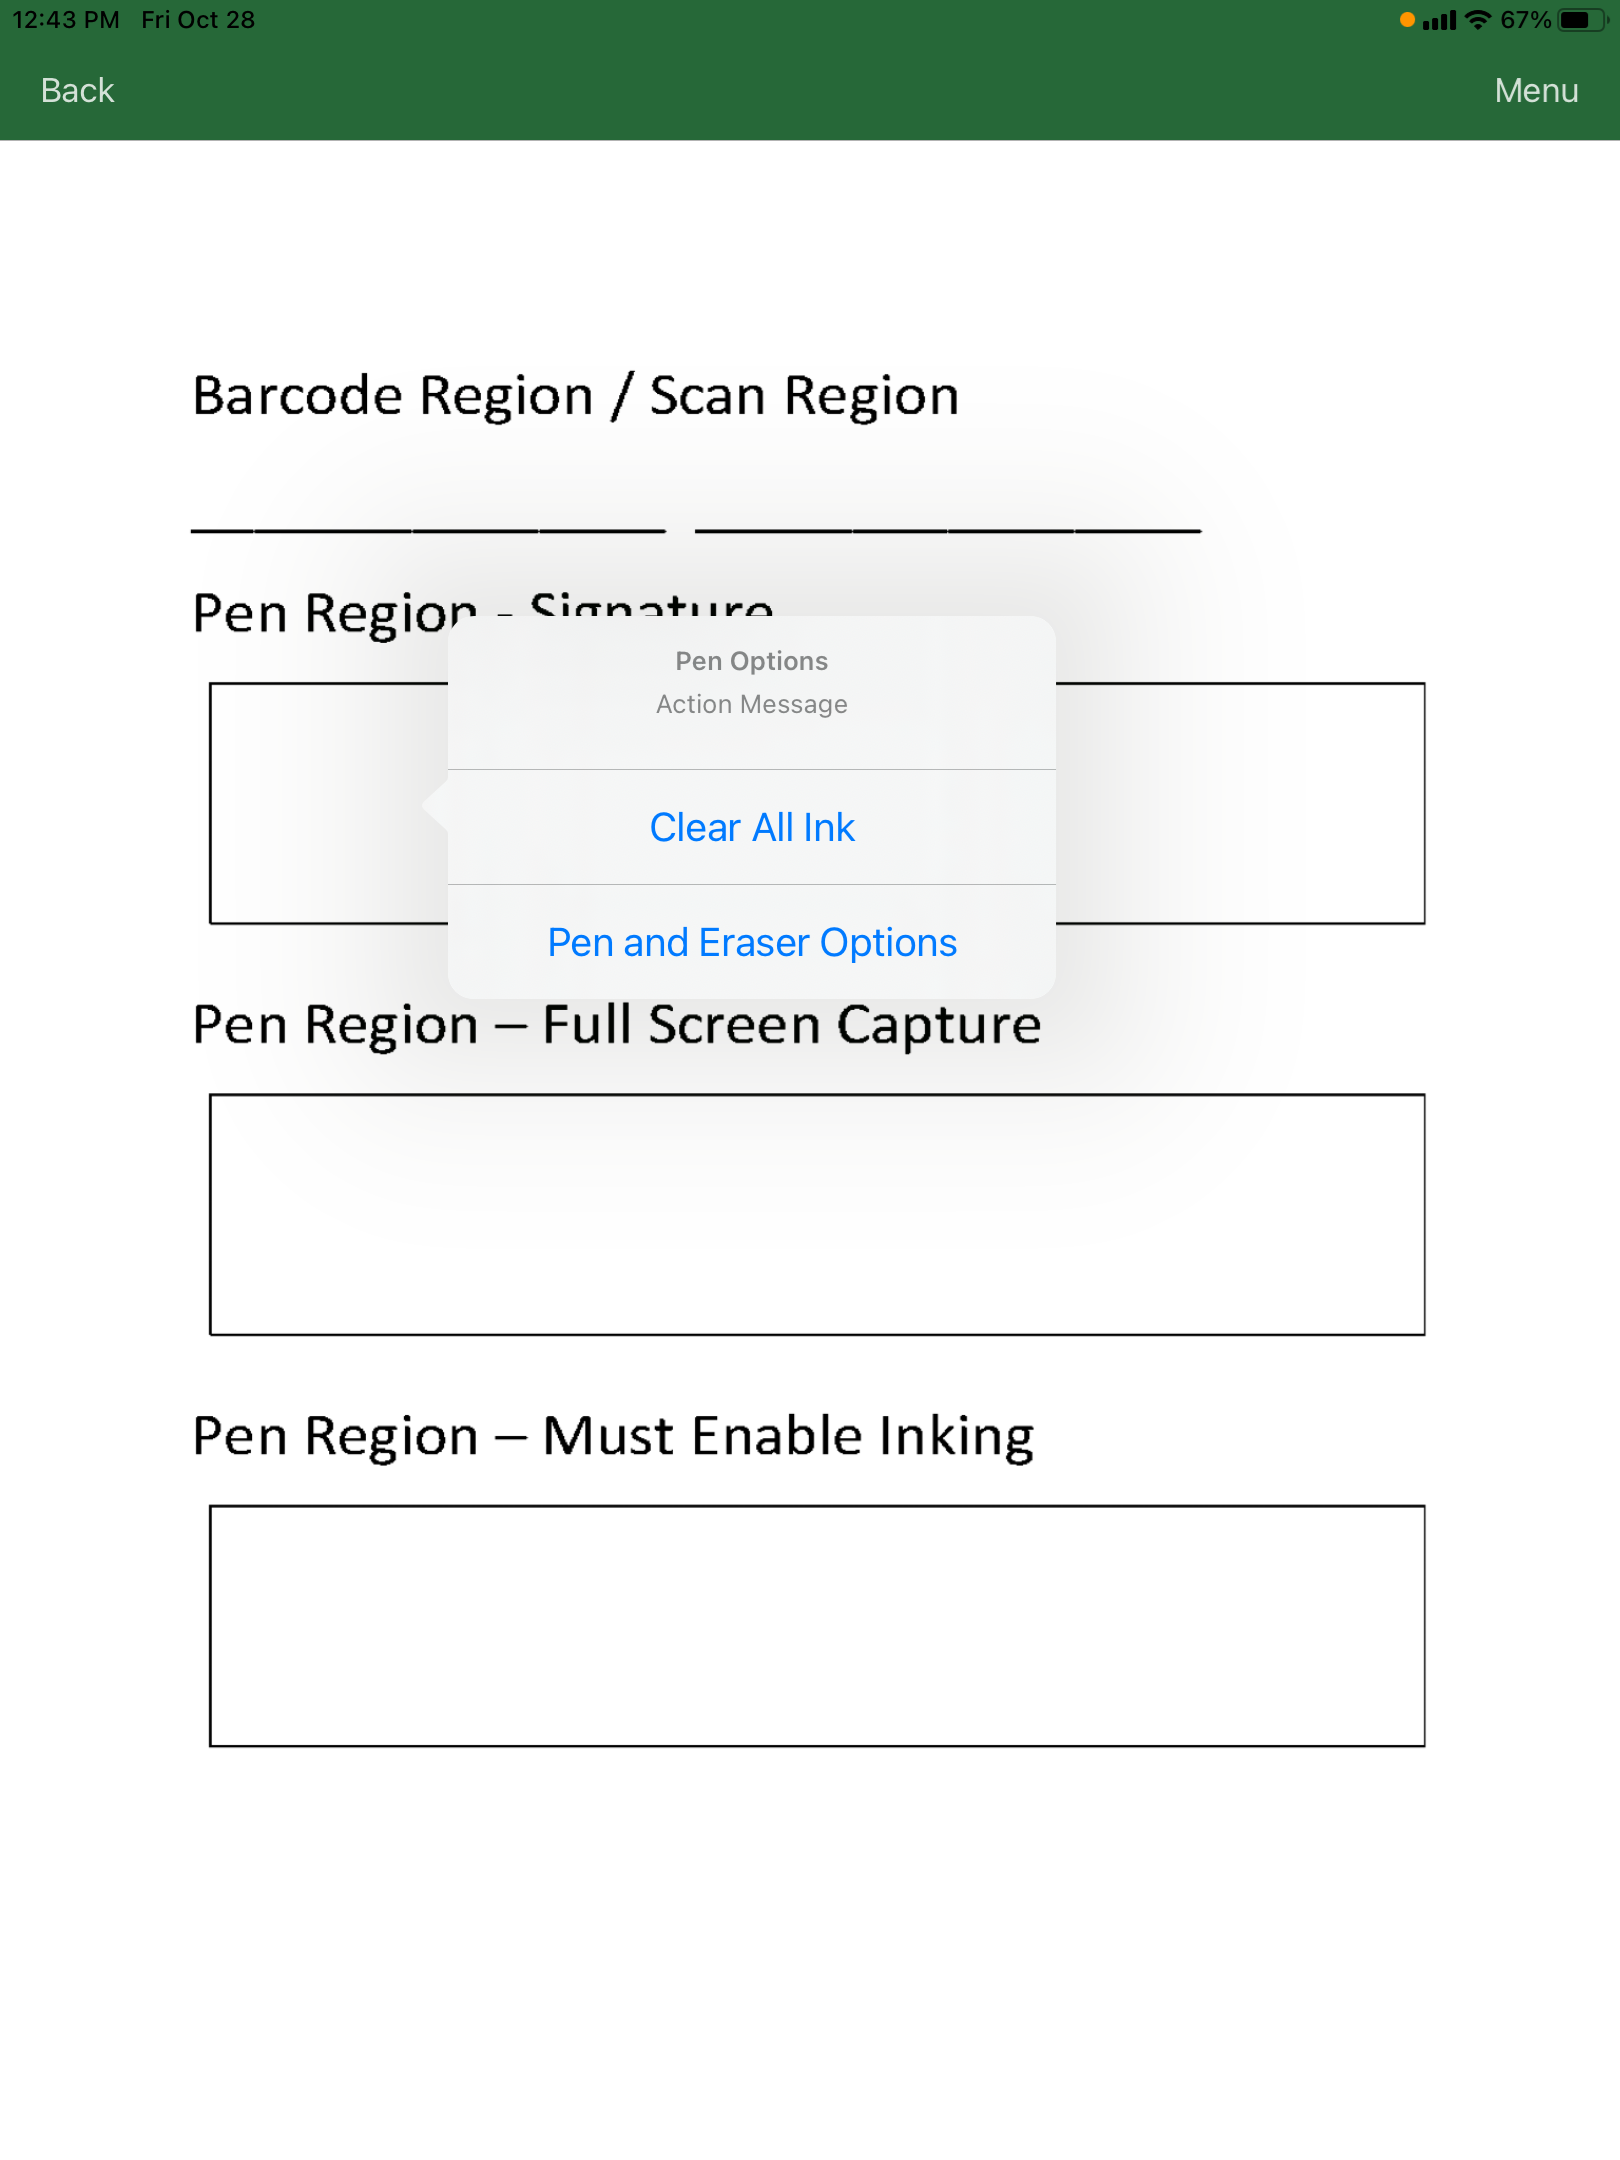
Task: Click the orange microphone indicator dot
Action: [1407, 20]
